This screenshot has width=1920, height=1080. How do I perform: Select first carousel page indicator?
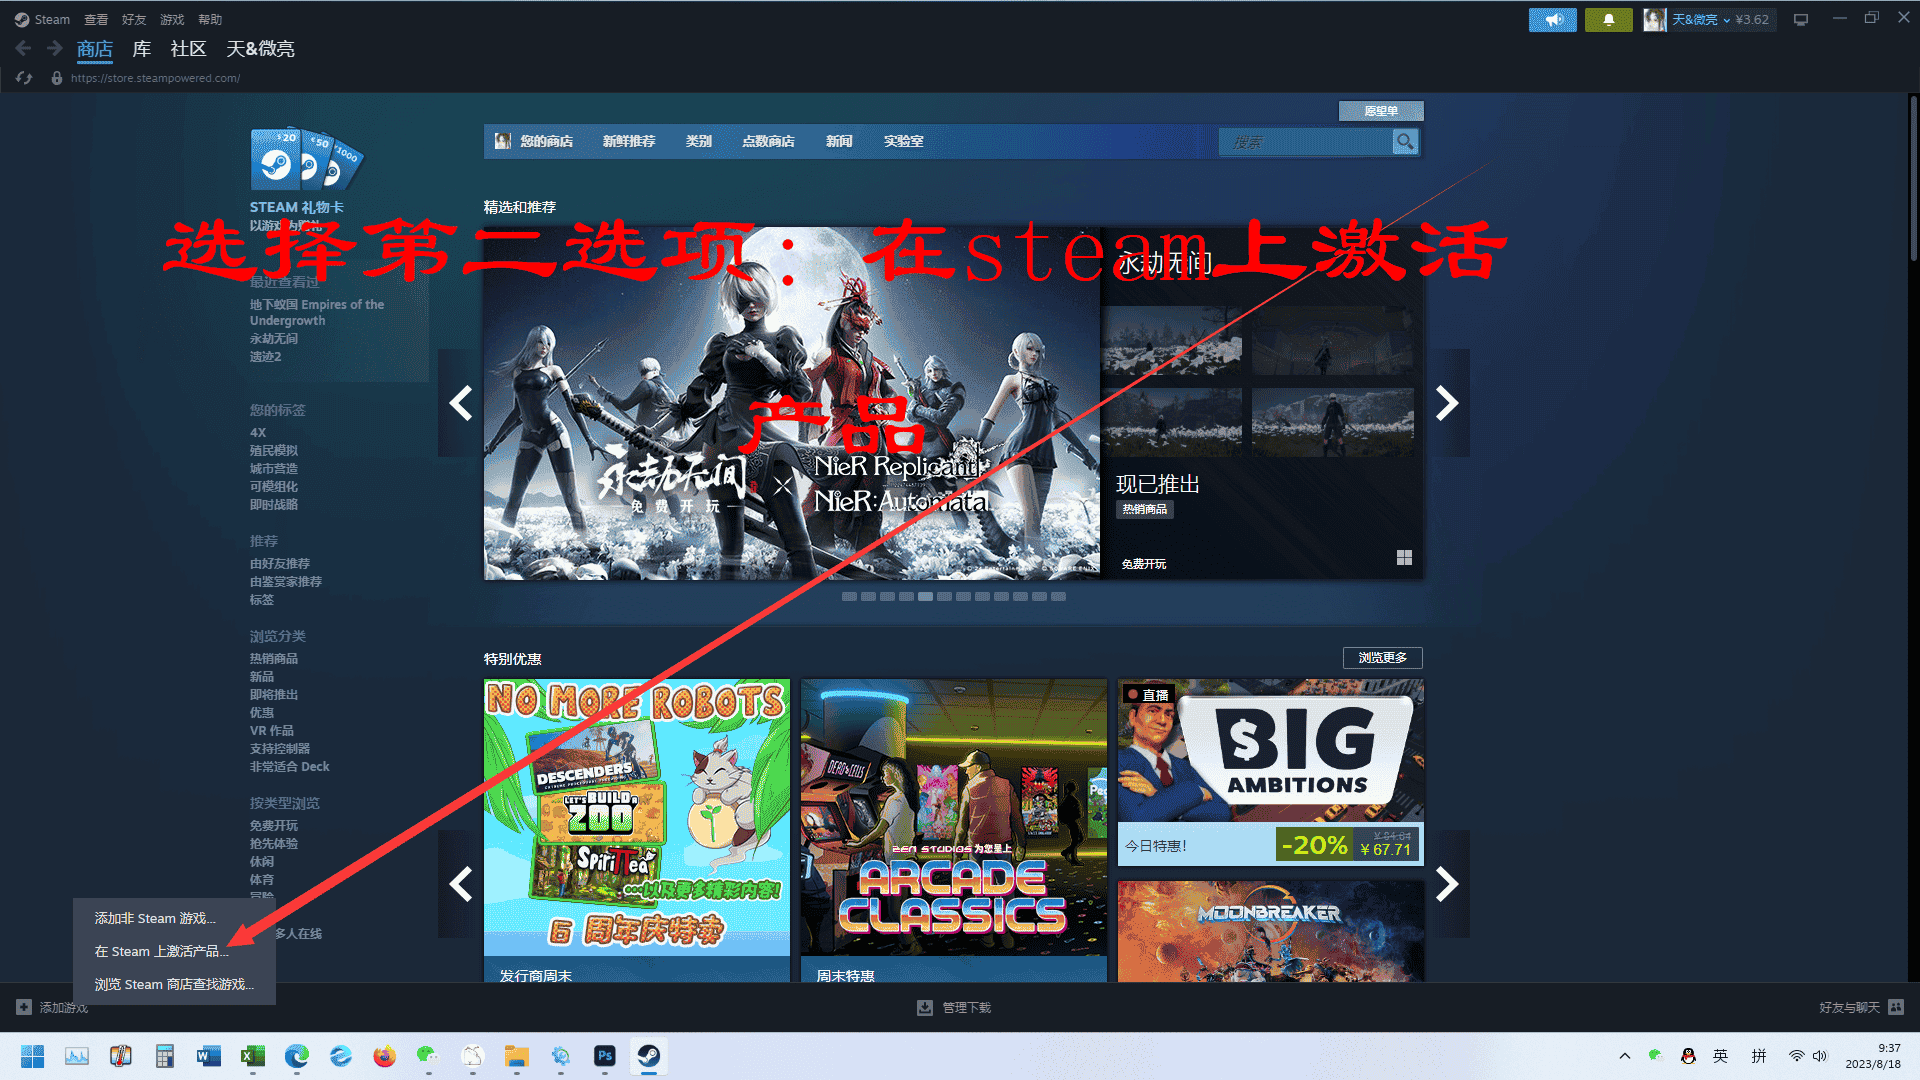(849, 597)
